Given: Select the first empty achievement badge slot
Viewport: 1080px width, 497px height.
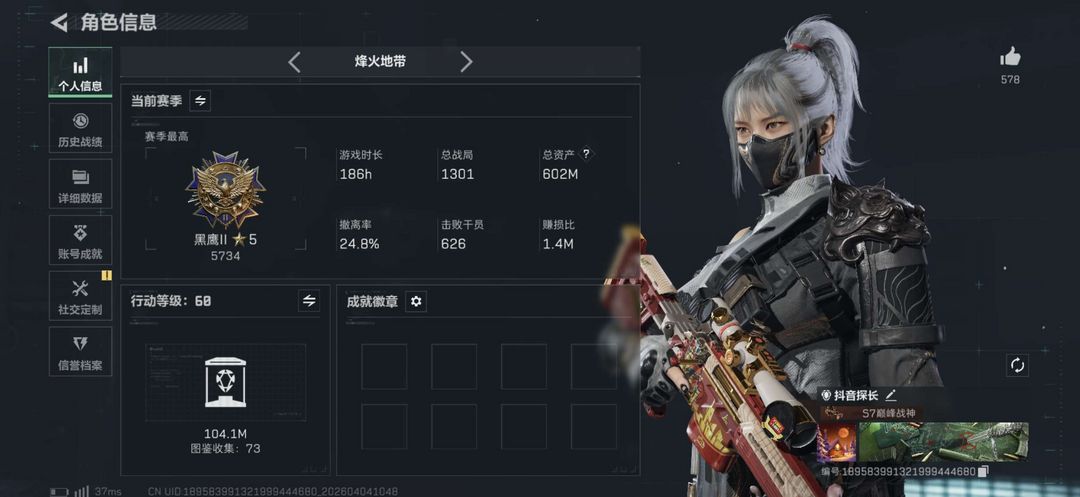Looking at the screenshot, I should pyautogui.click(x=384, y=367).
